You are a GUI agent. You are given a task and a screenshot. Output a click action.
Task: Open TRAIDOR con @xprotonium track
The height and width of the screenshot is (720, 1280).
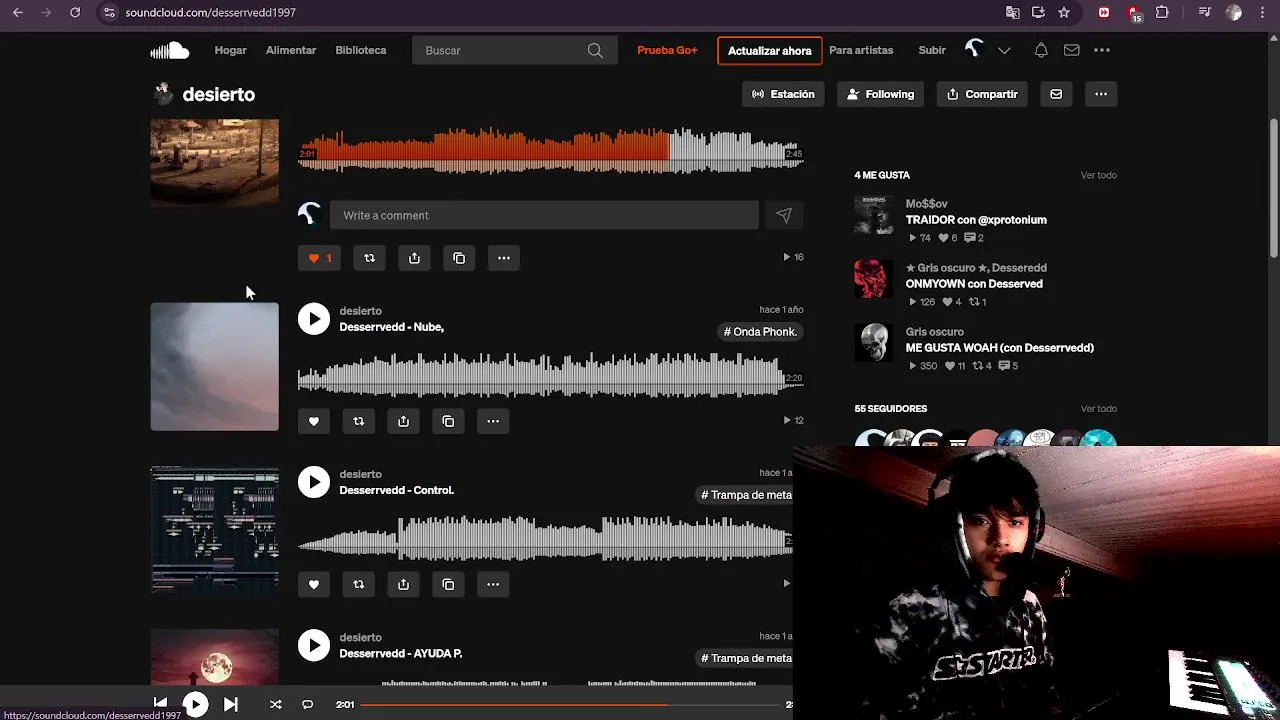976,220
